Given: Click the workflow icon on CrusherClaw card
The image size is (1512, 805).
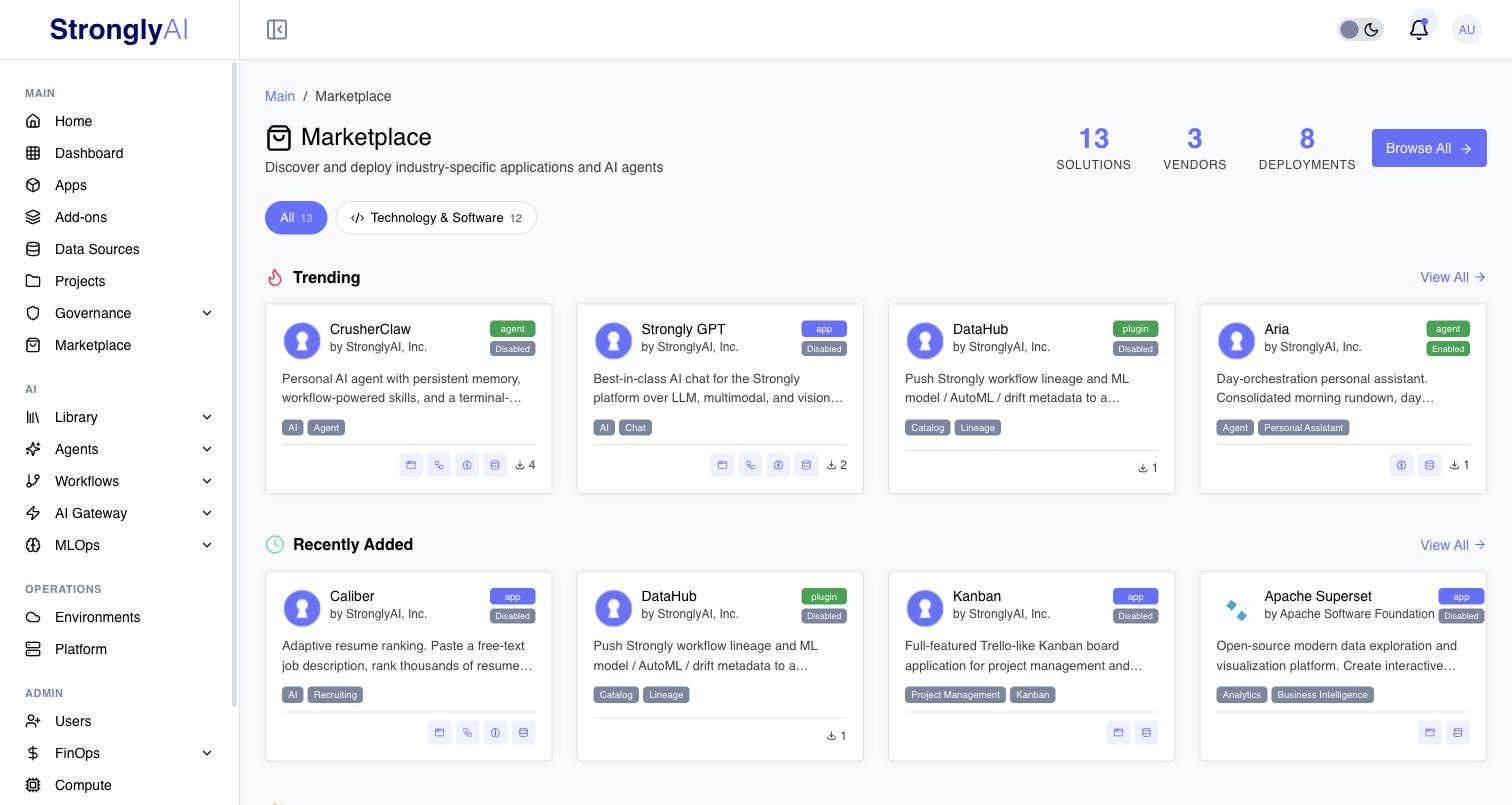Looking at the screenshot, I should click(439, 465).
